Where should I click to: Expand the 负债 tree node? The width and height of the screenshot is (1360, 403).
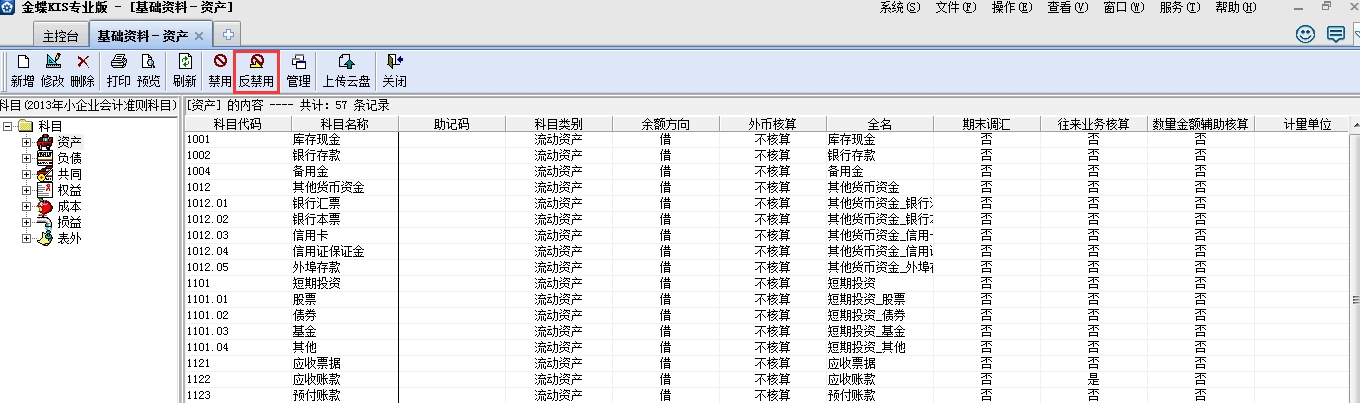[26, 158]
